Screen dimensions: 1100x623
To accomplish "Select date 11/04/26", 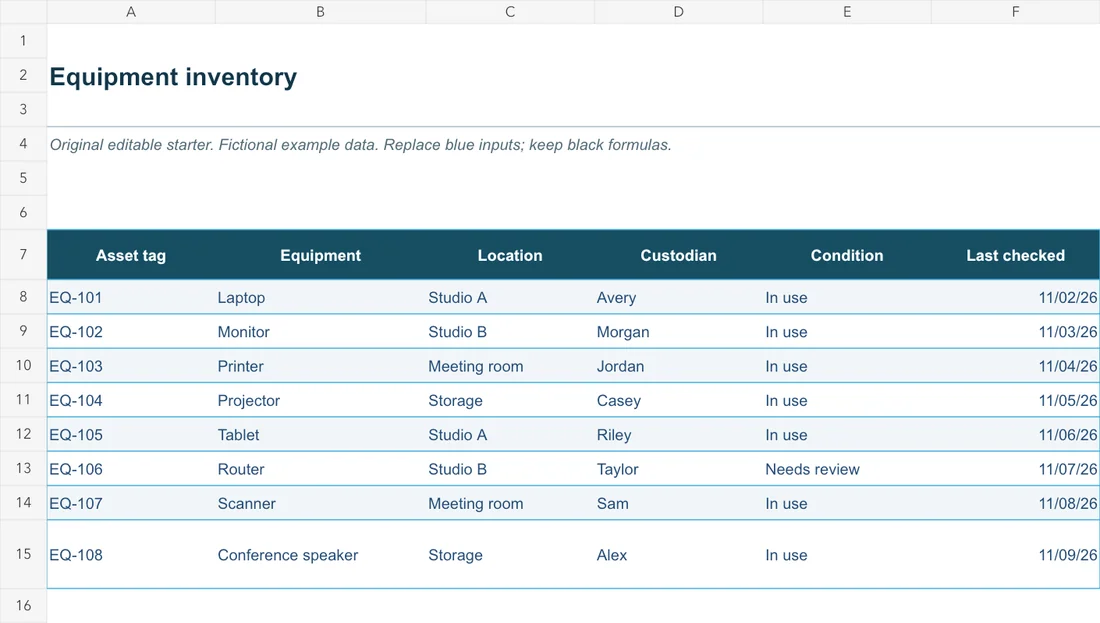I will [1015, 366].
